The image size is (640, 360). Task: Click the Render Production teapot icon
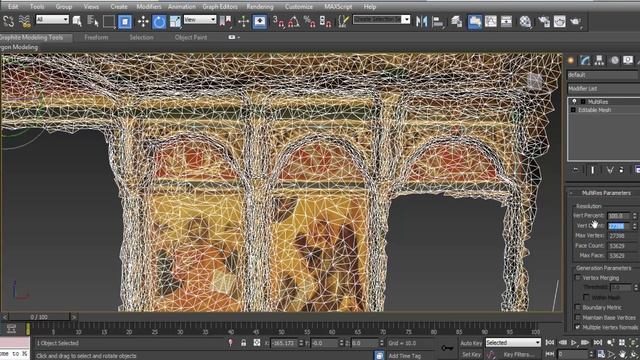[x=576, y=21]
